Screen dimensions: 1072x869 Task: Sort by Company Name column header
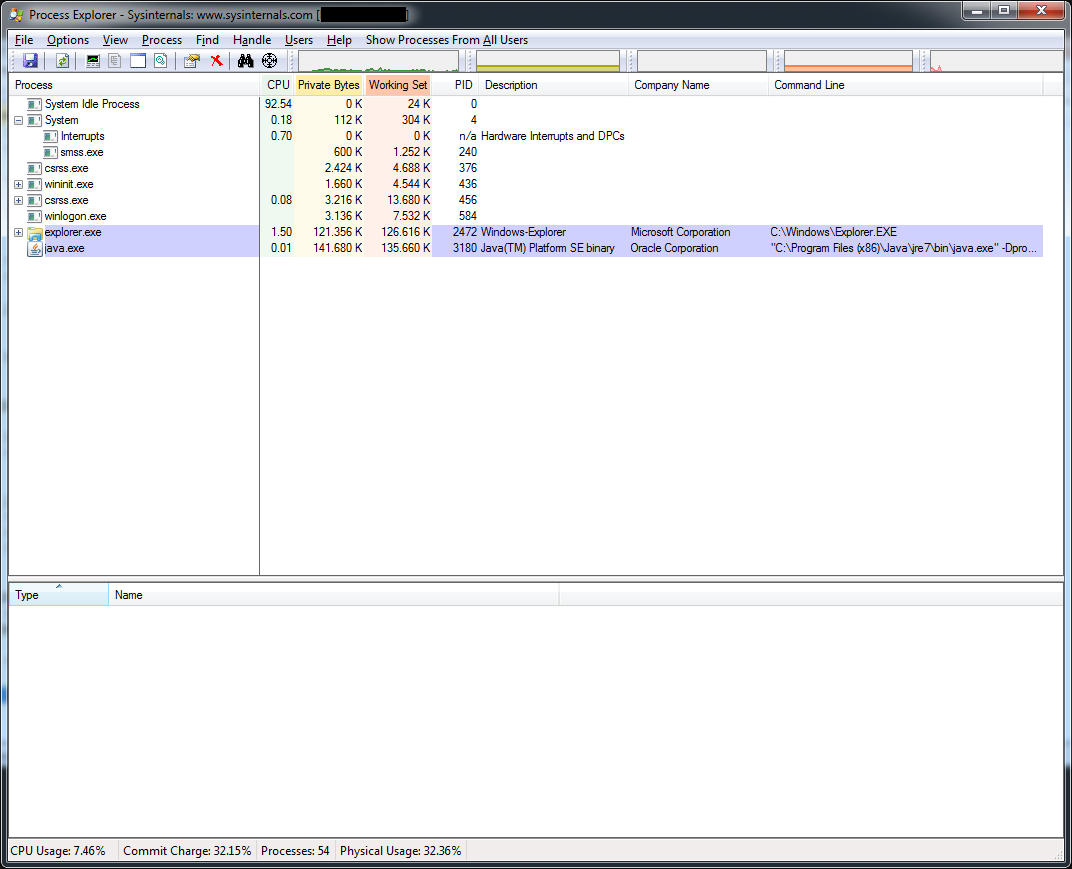tap(698, 85)
